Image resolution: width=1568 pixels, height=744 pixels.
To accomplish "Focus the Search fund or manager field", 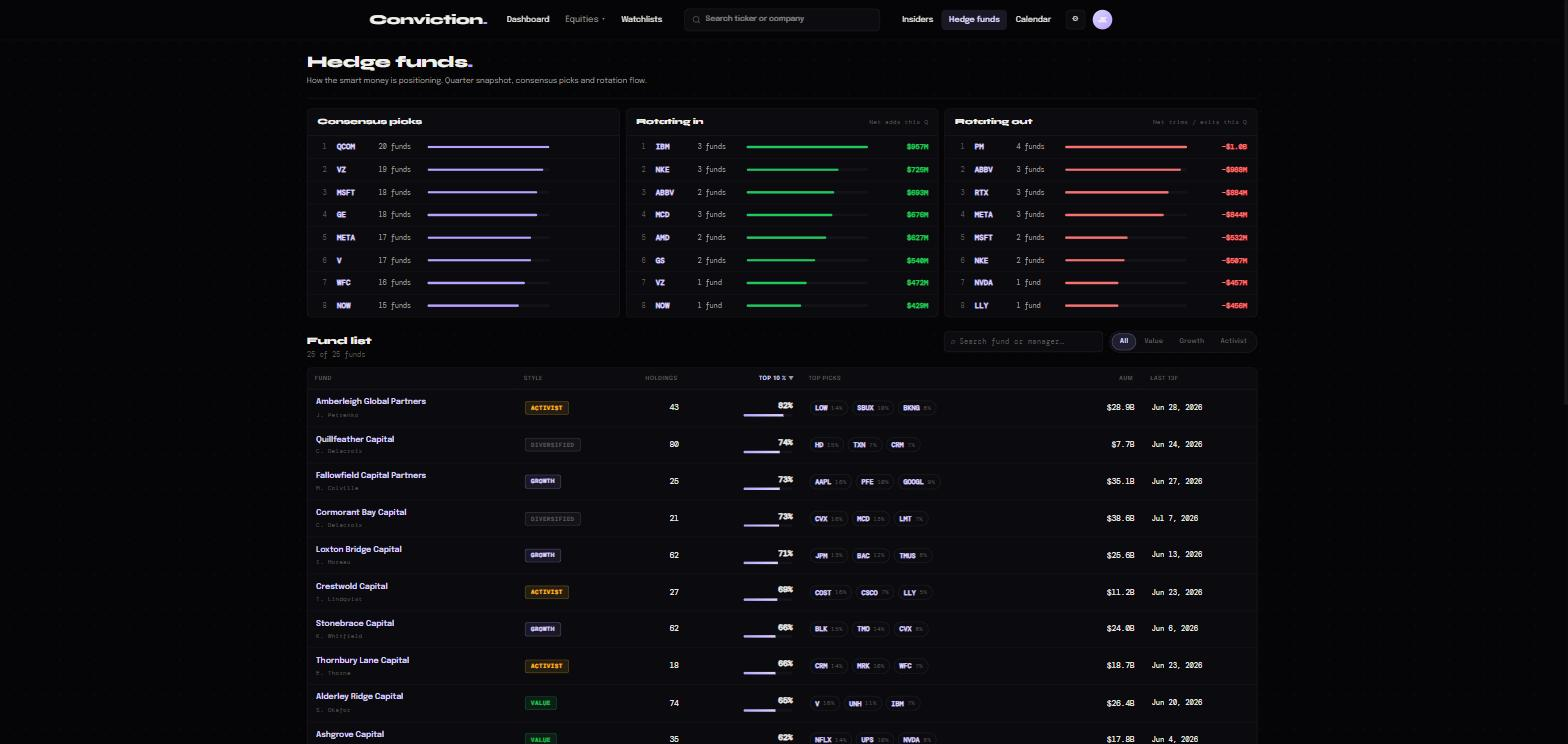I will click(1023, 341).
